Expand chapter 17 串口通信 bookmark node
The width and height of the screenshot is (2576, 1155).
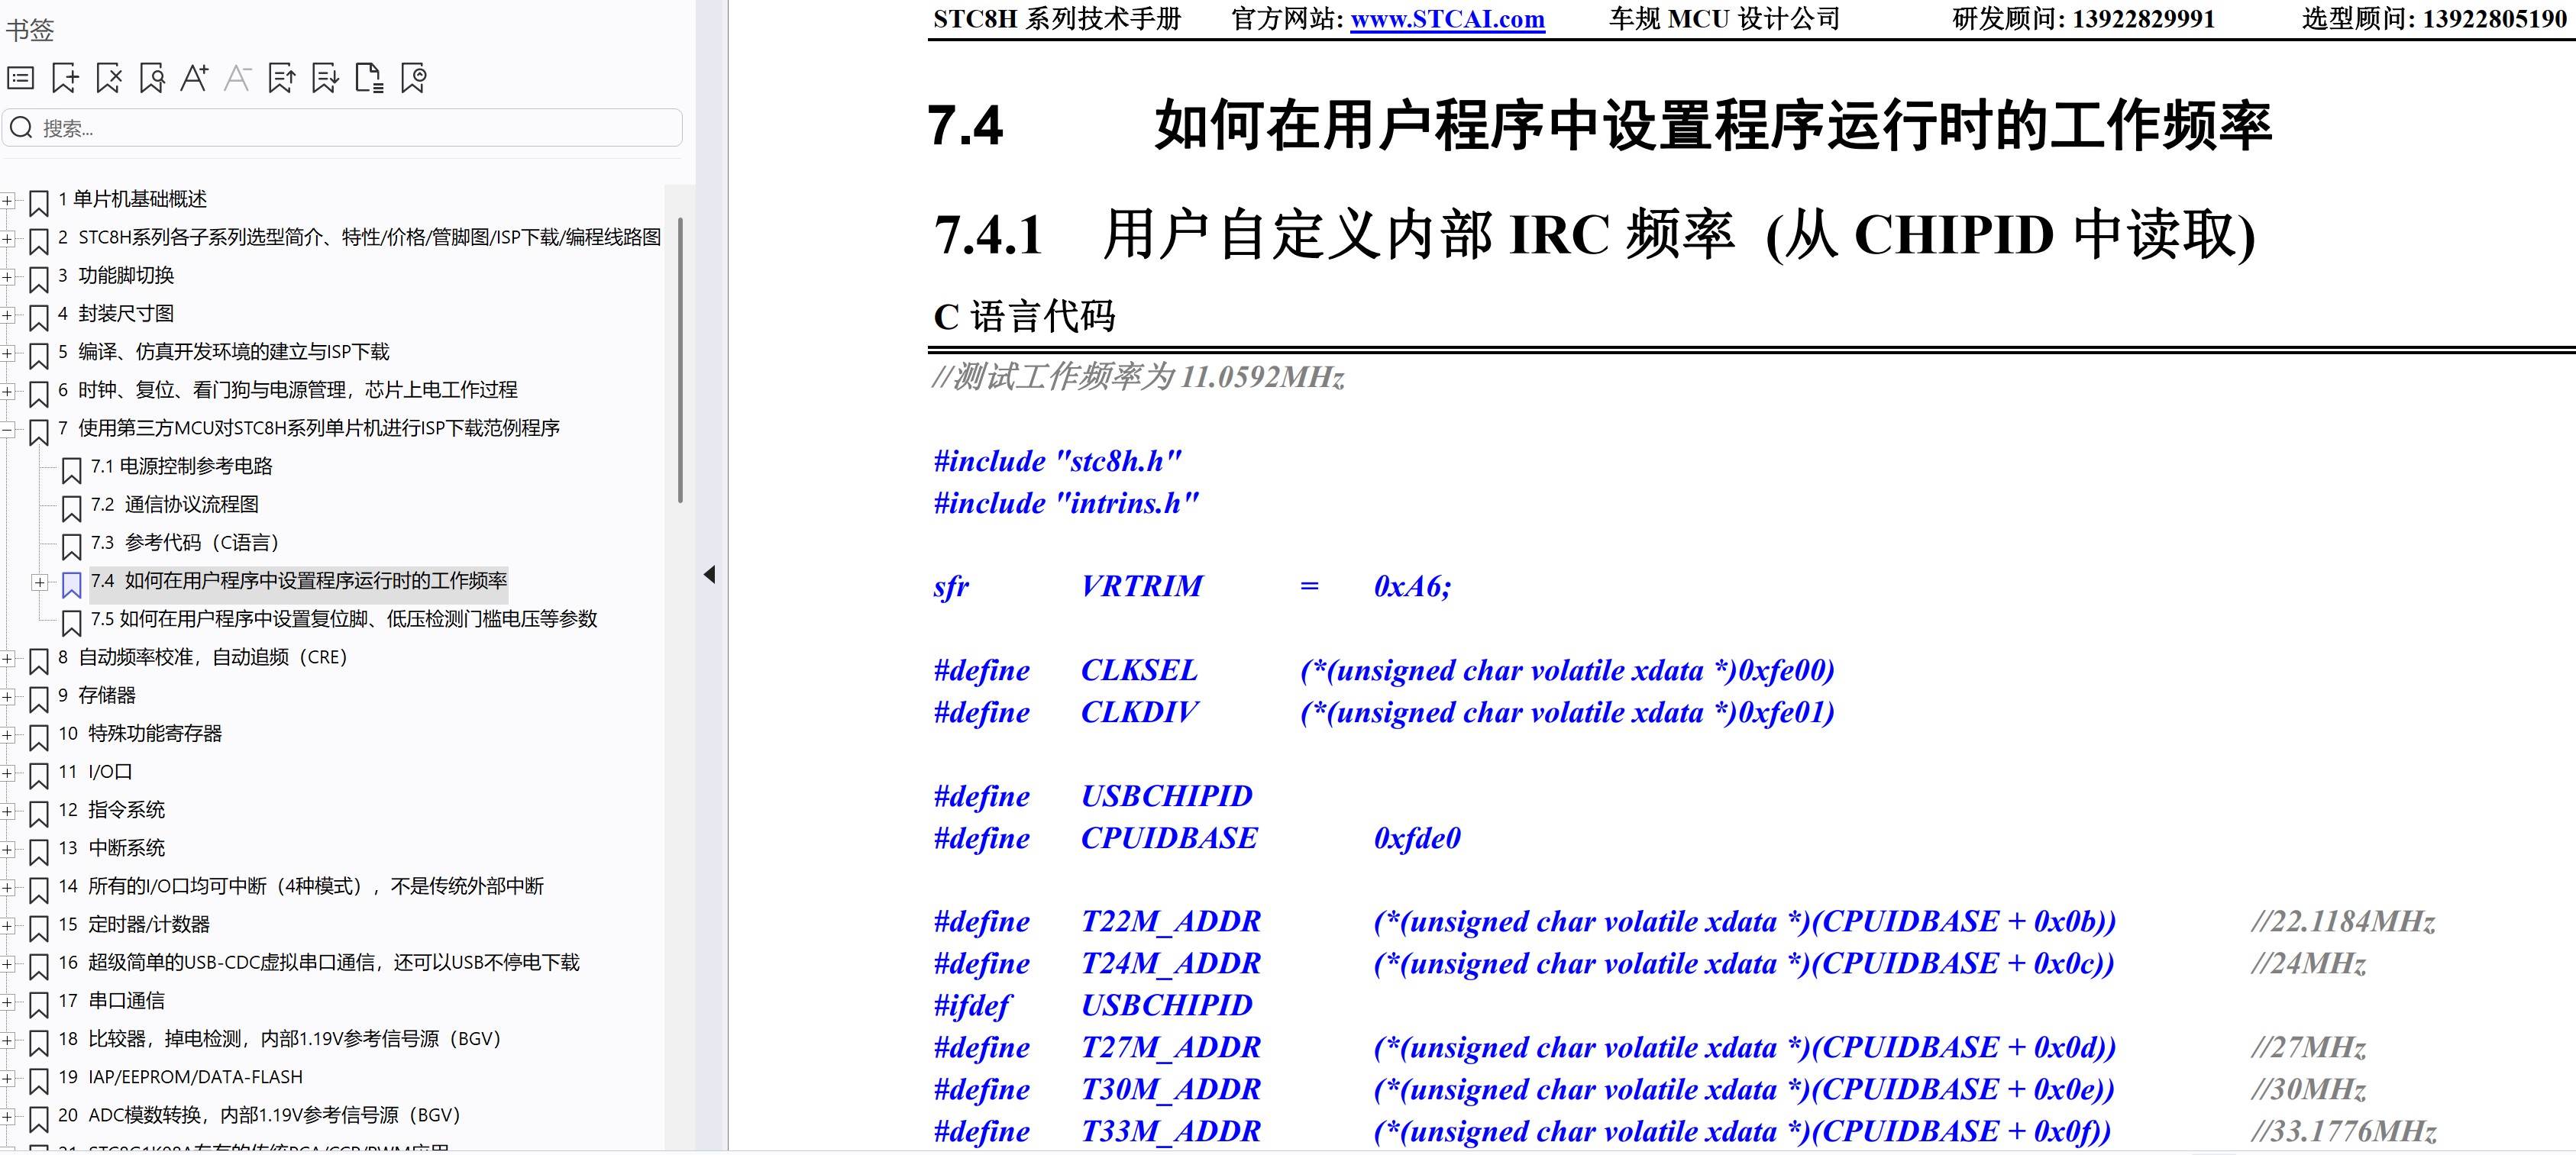click(7, 1002)
